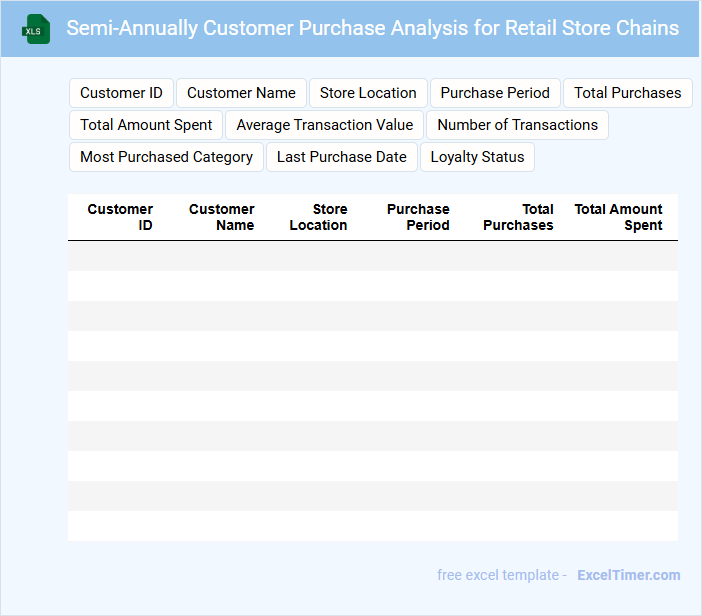This screenshot has width=702, height=616.
Task: Click the Store Location tag
Action: tap(368, 93)
